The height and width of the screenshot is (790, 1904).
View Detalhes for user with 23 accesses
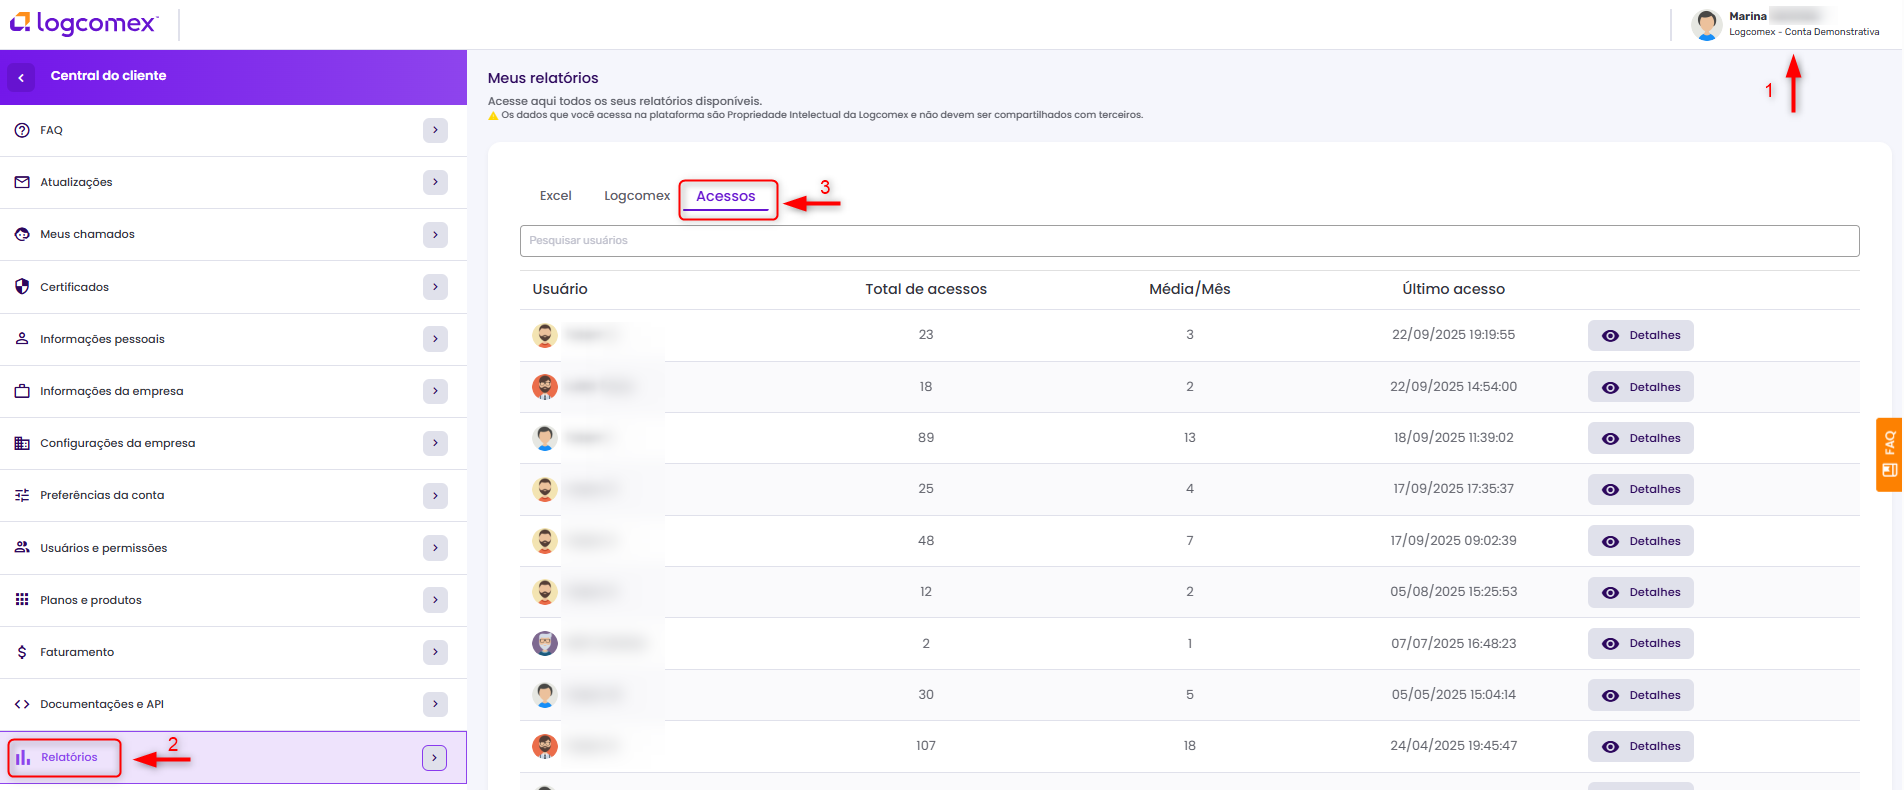(1640, 336)
